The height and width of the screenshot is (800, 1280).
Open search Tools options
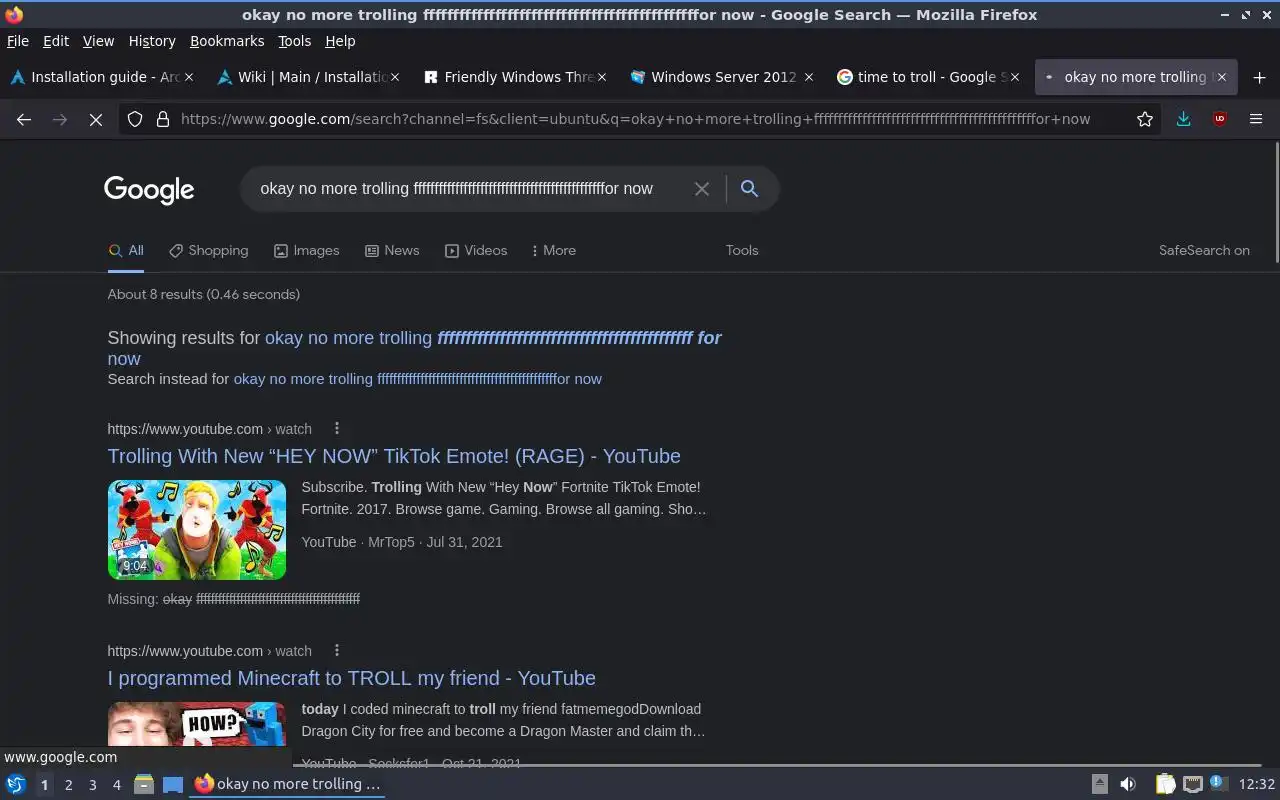(x=742, y=250)
